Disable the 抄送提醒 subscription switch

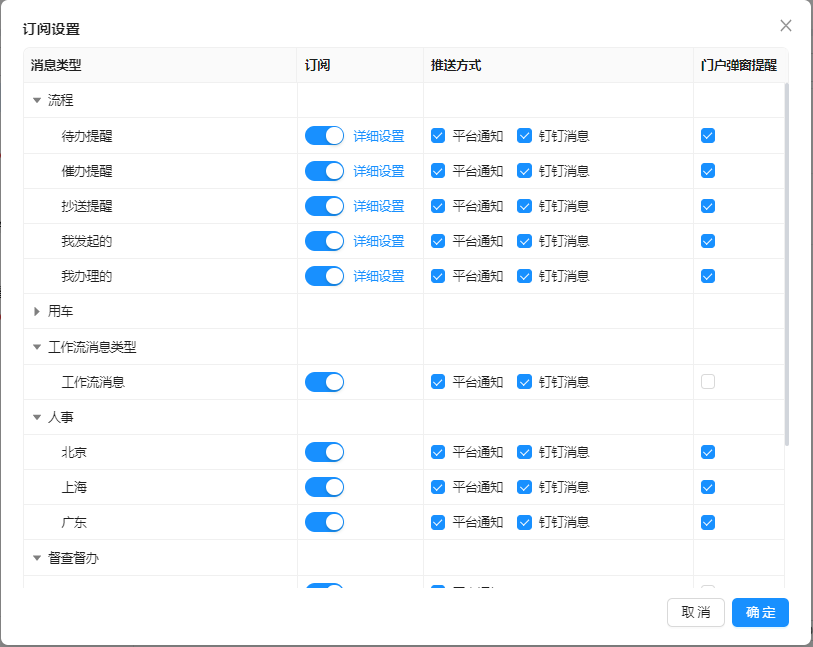point(324,206)
